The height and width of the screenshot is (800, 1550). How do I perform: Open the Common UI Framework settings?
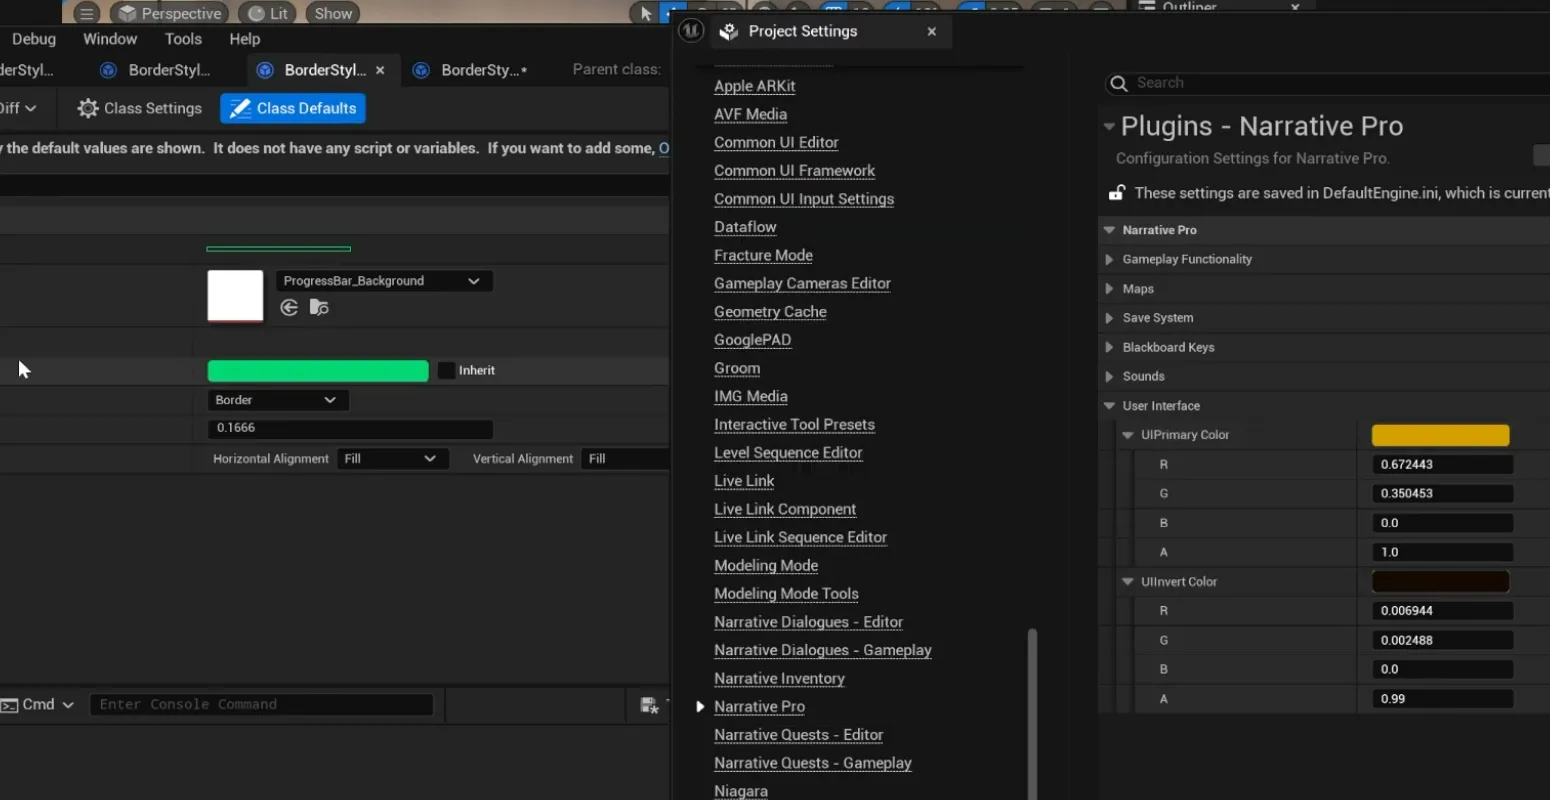tap(794, 171)
